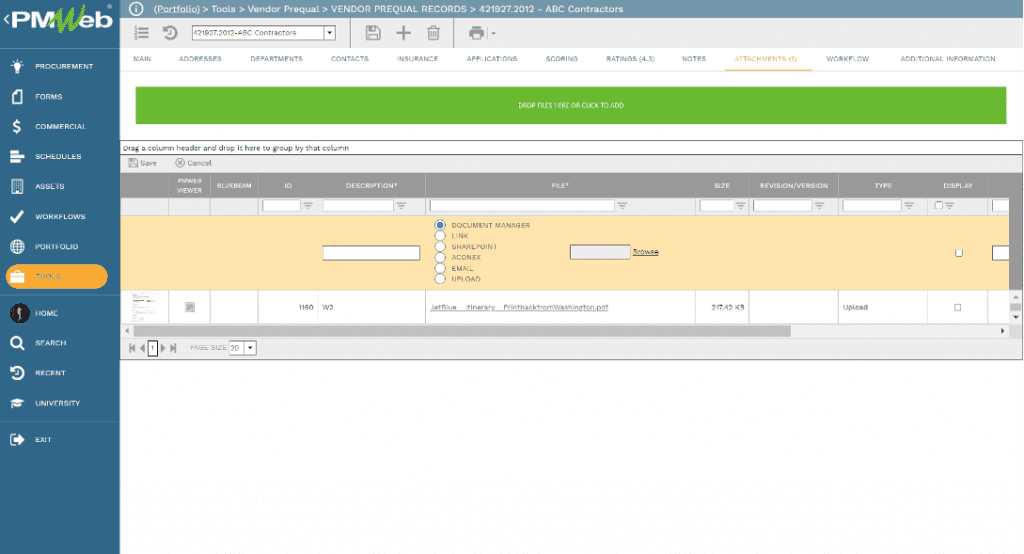The width and height of the screenshot is (1024, 554).
Task: Open the Workflows module
Action: point(59,217)
